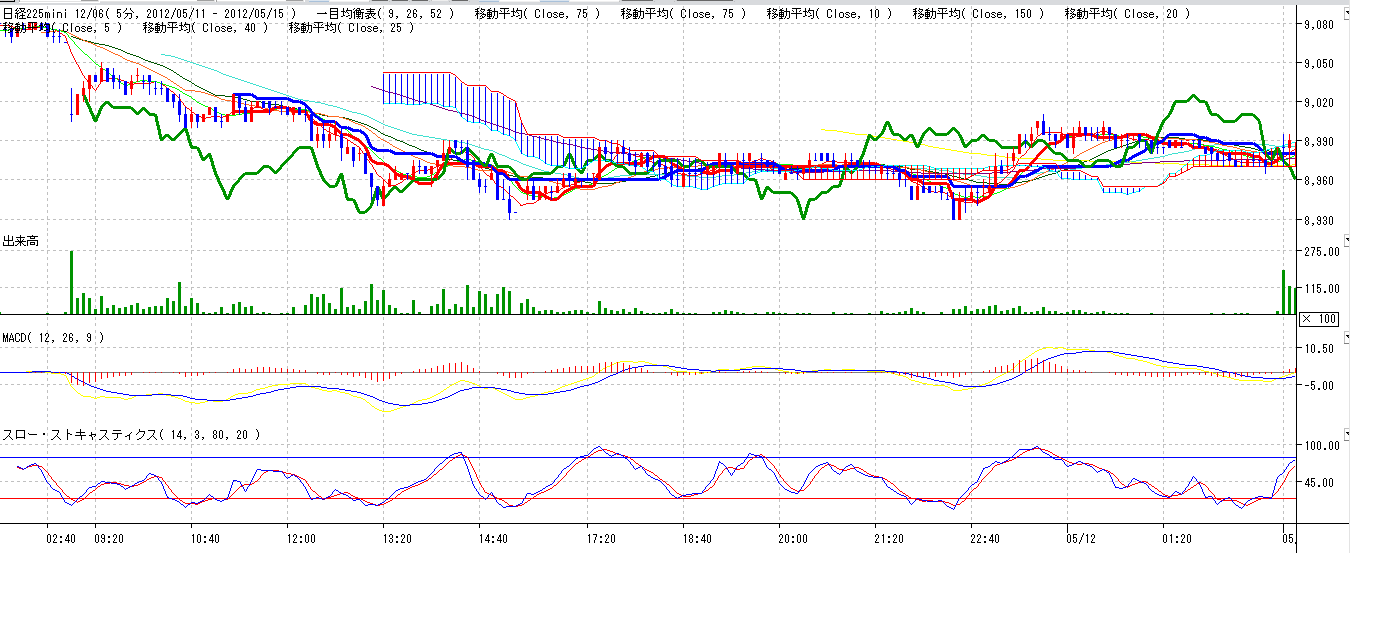The width and height of the screenshot is (1376, 620).
Task: Open the 出来高 volume panel dropdown arrow
Action: click(1346, 241)
